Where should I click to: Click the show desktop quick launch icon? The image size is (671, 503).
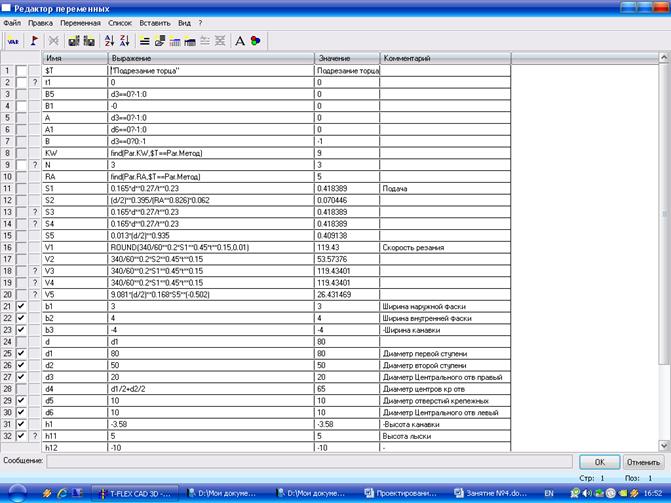77,493
